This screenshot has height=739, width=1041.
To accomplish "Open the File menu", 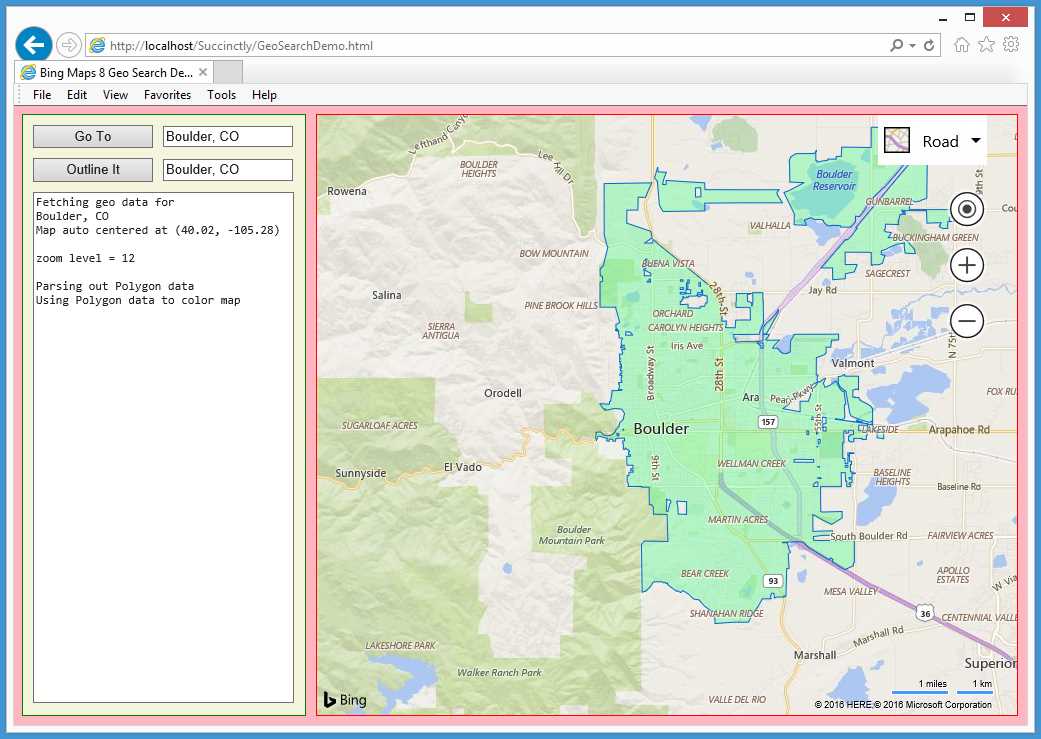I will 42,95.
